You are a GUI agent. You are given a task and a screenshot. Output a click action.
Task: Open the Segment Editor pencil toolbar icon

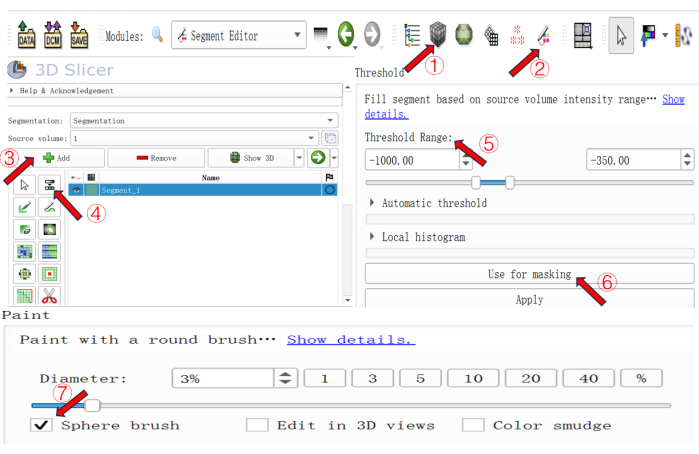coord(543,35)
